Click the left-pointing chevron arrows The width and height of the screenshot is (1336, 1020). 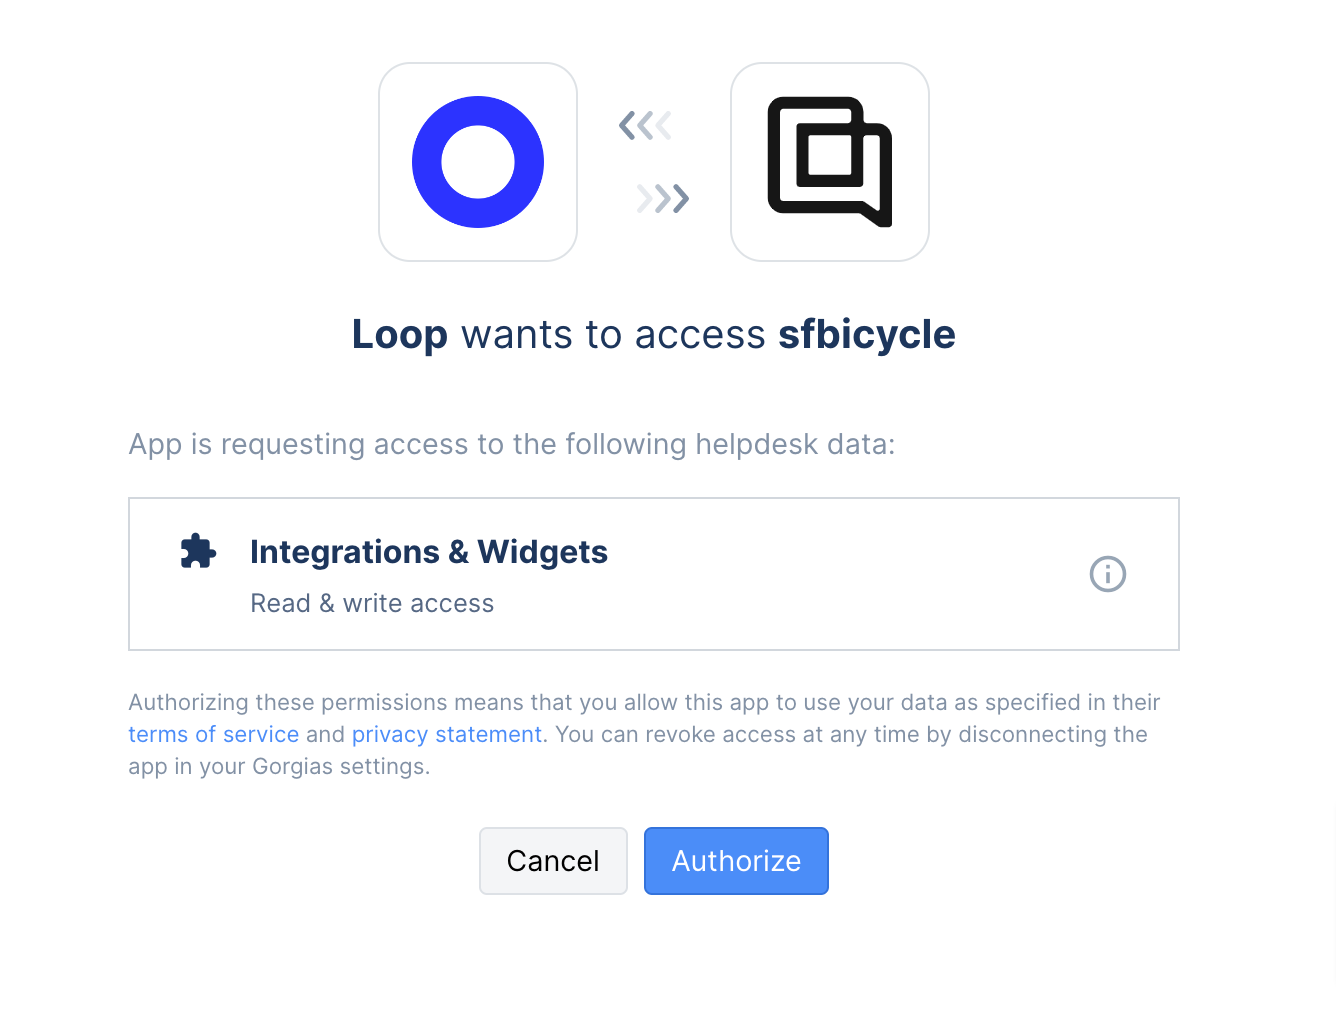point(644,124)
